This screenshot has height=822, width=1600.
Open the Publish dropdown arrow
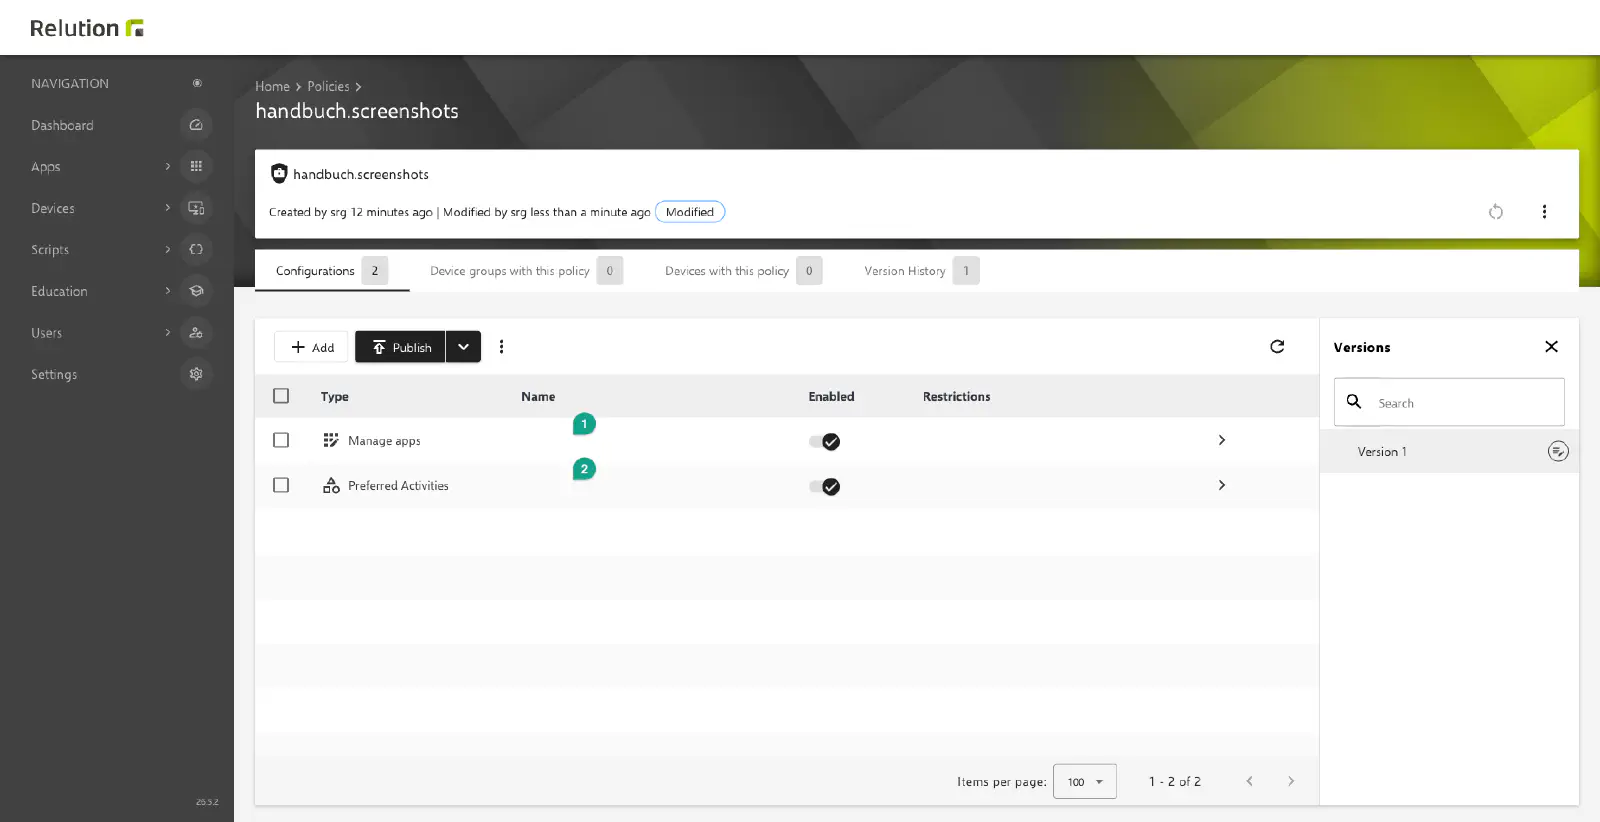tap(463, 347)
